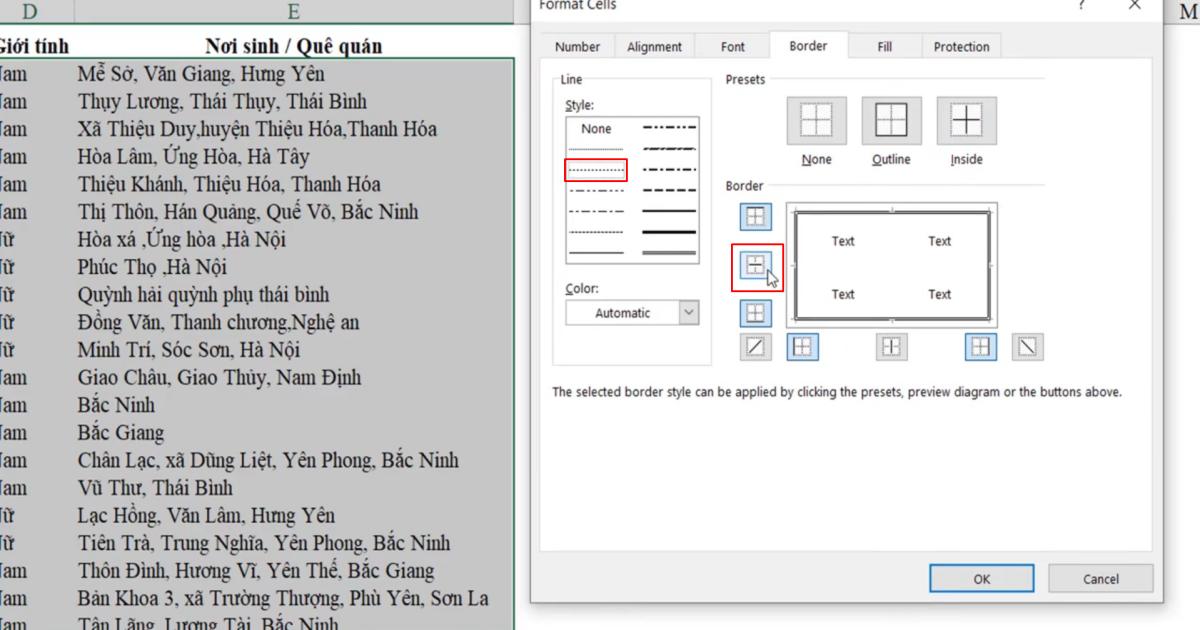The image size is (1200, 630).
Task: Click the border preview diagram
Action: pos(891,266)
